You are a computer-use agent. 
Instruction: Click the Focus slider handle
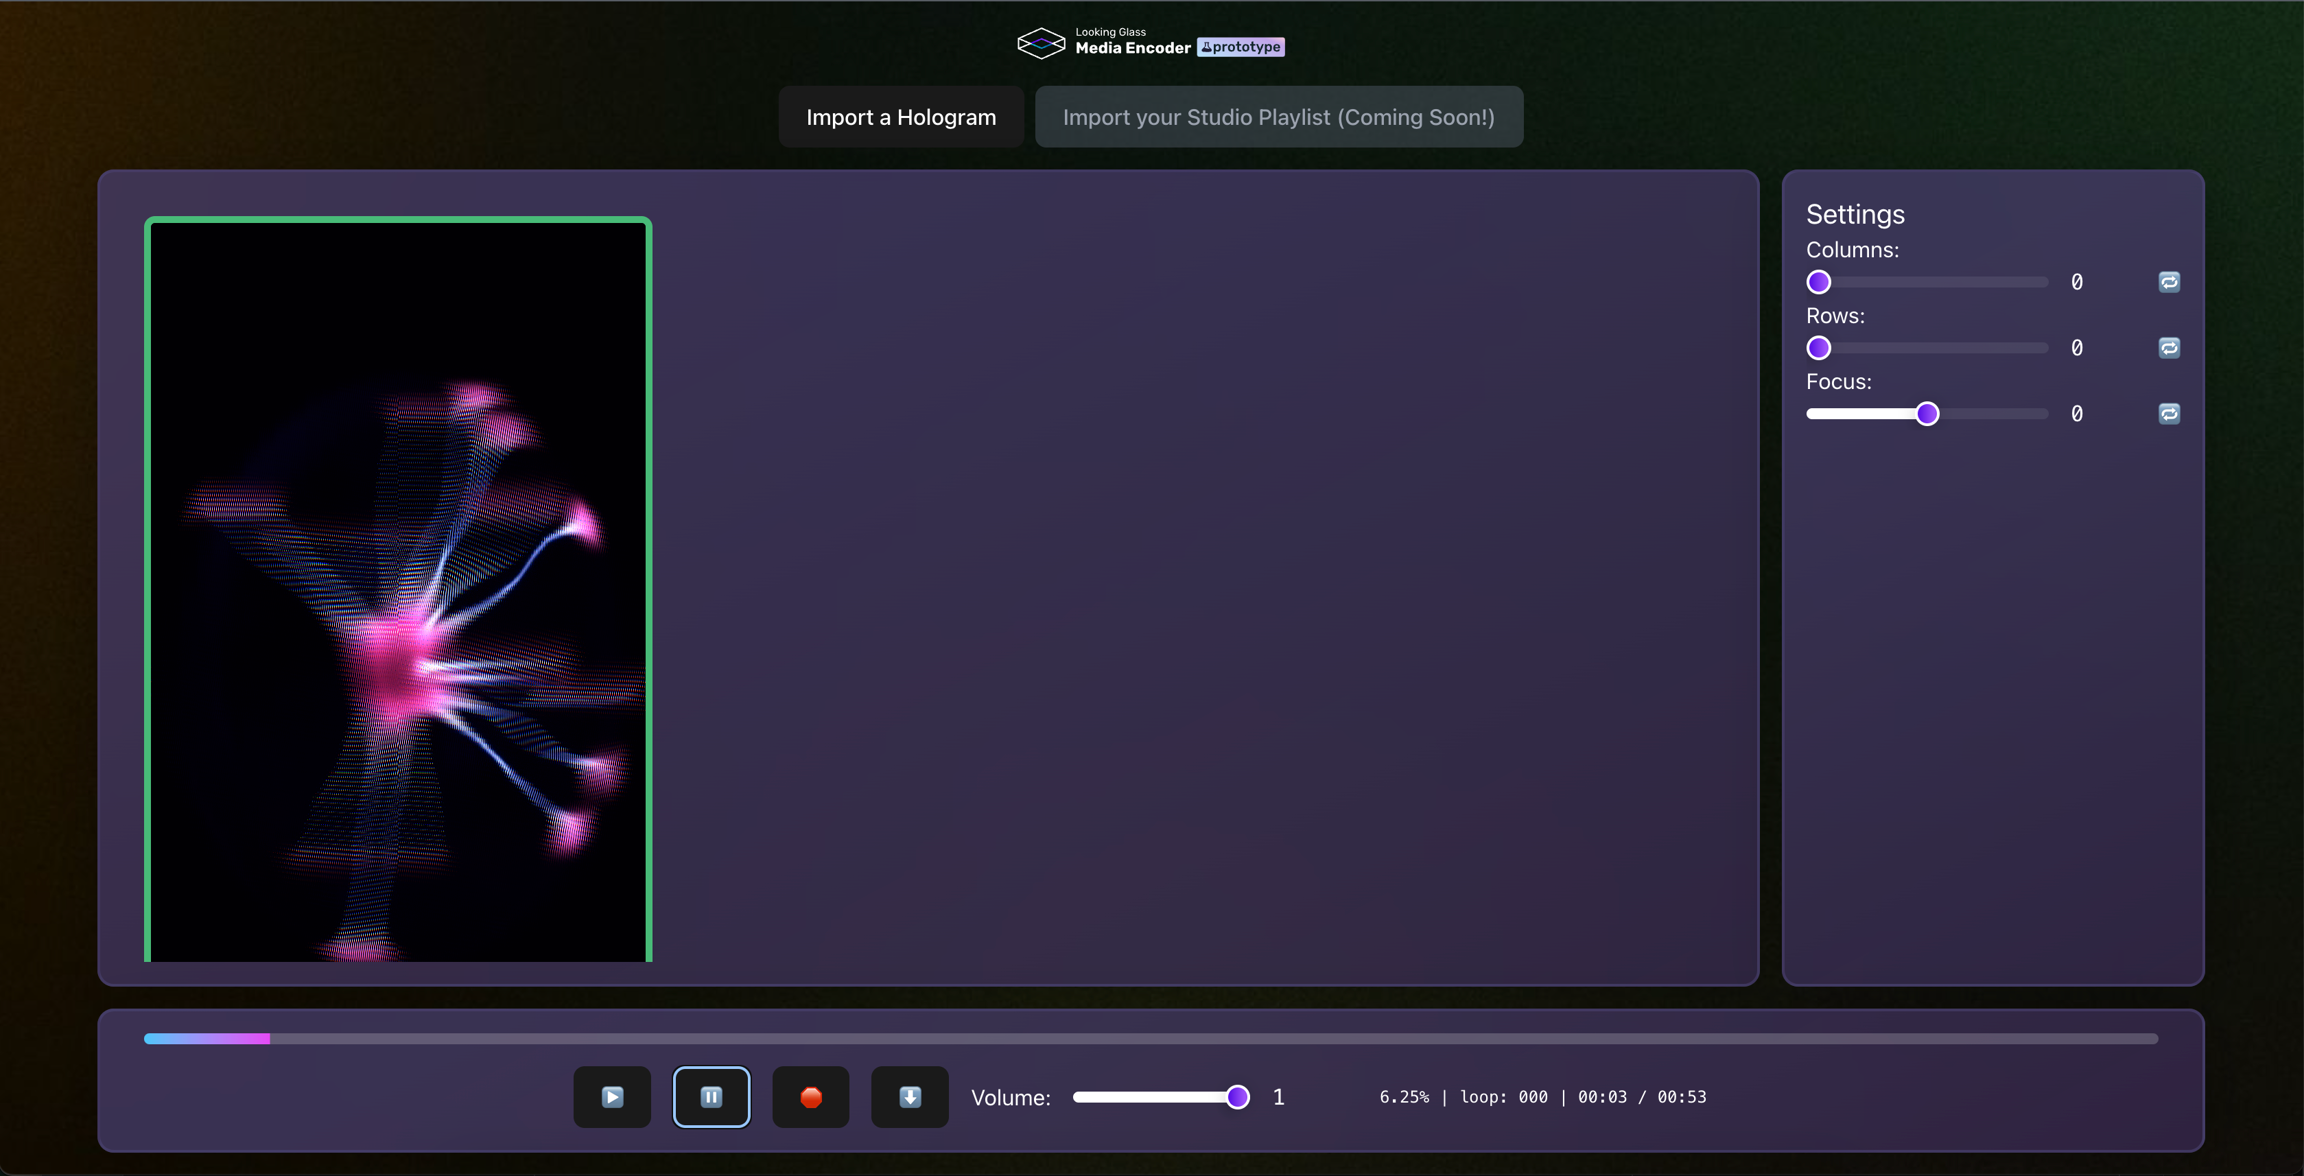coord(1927,414)
